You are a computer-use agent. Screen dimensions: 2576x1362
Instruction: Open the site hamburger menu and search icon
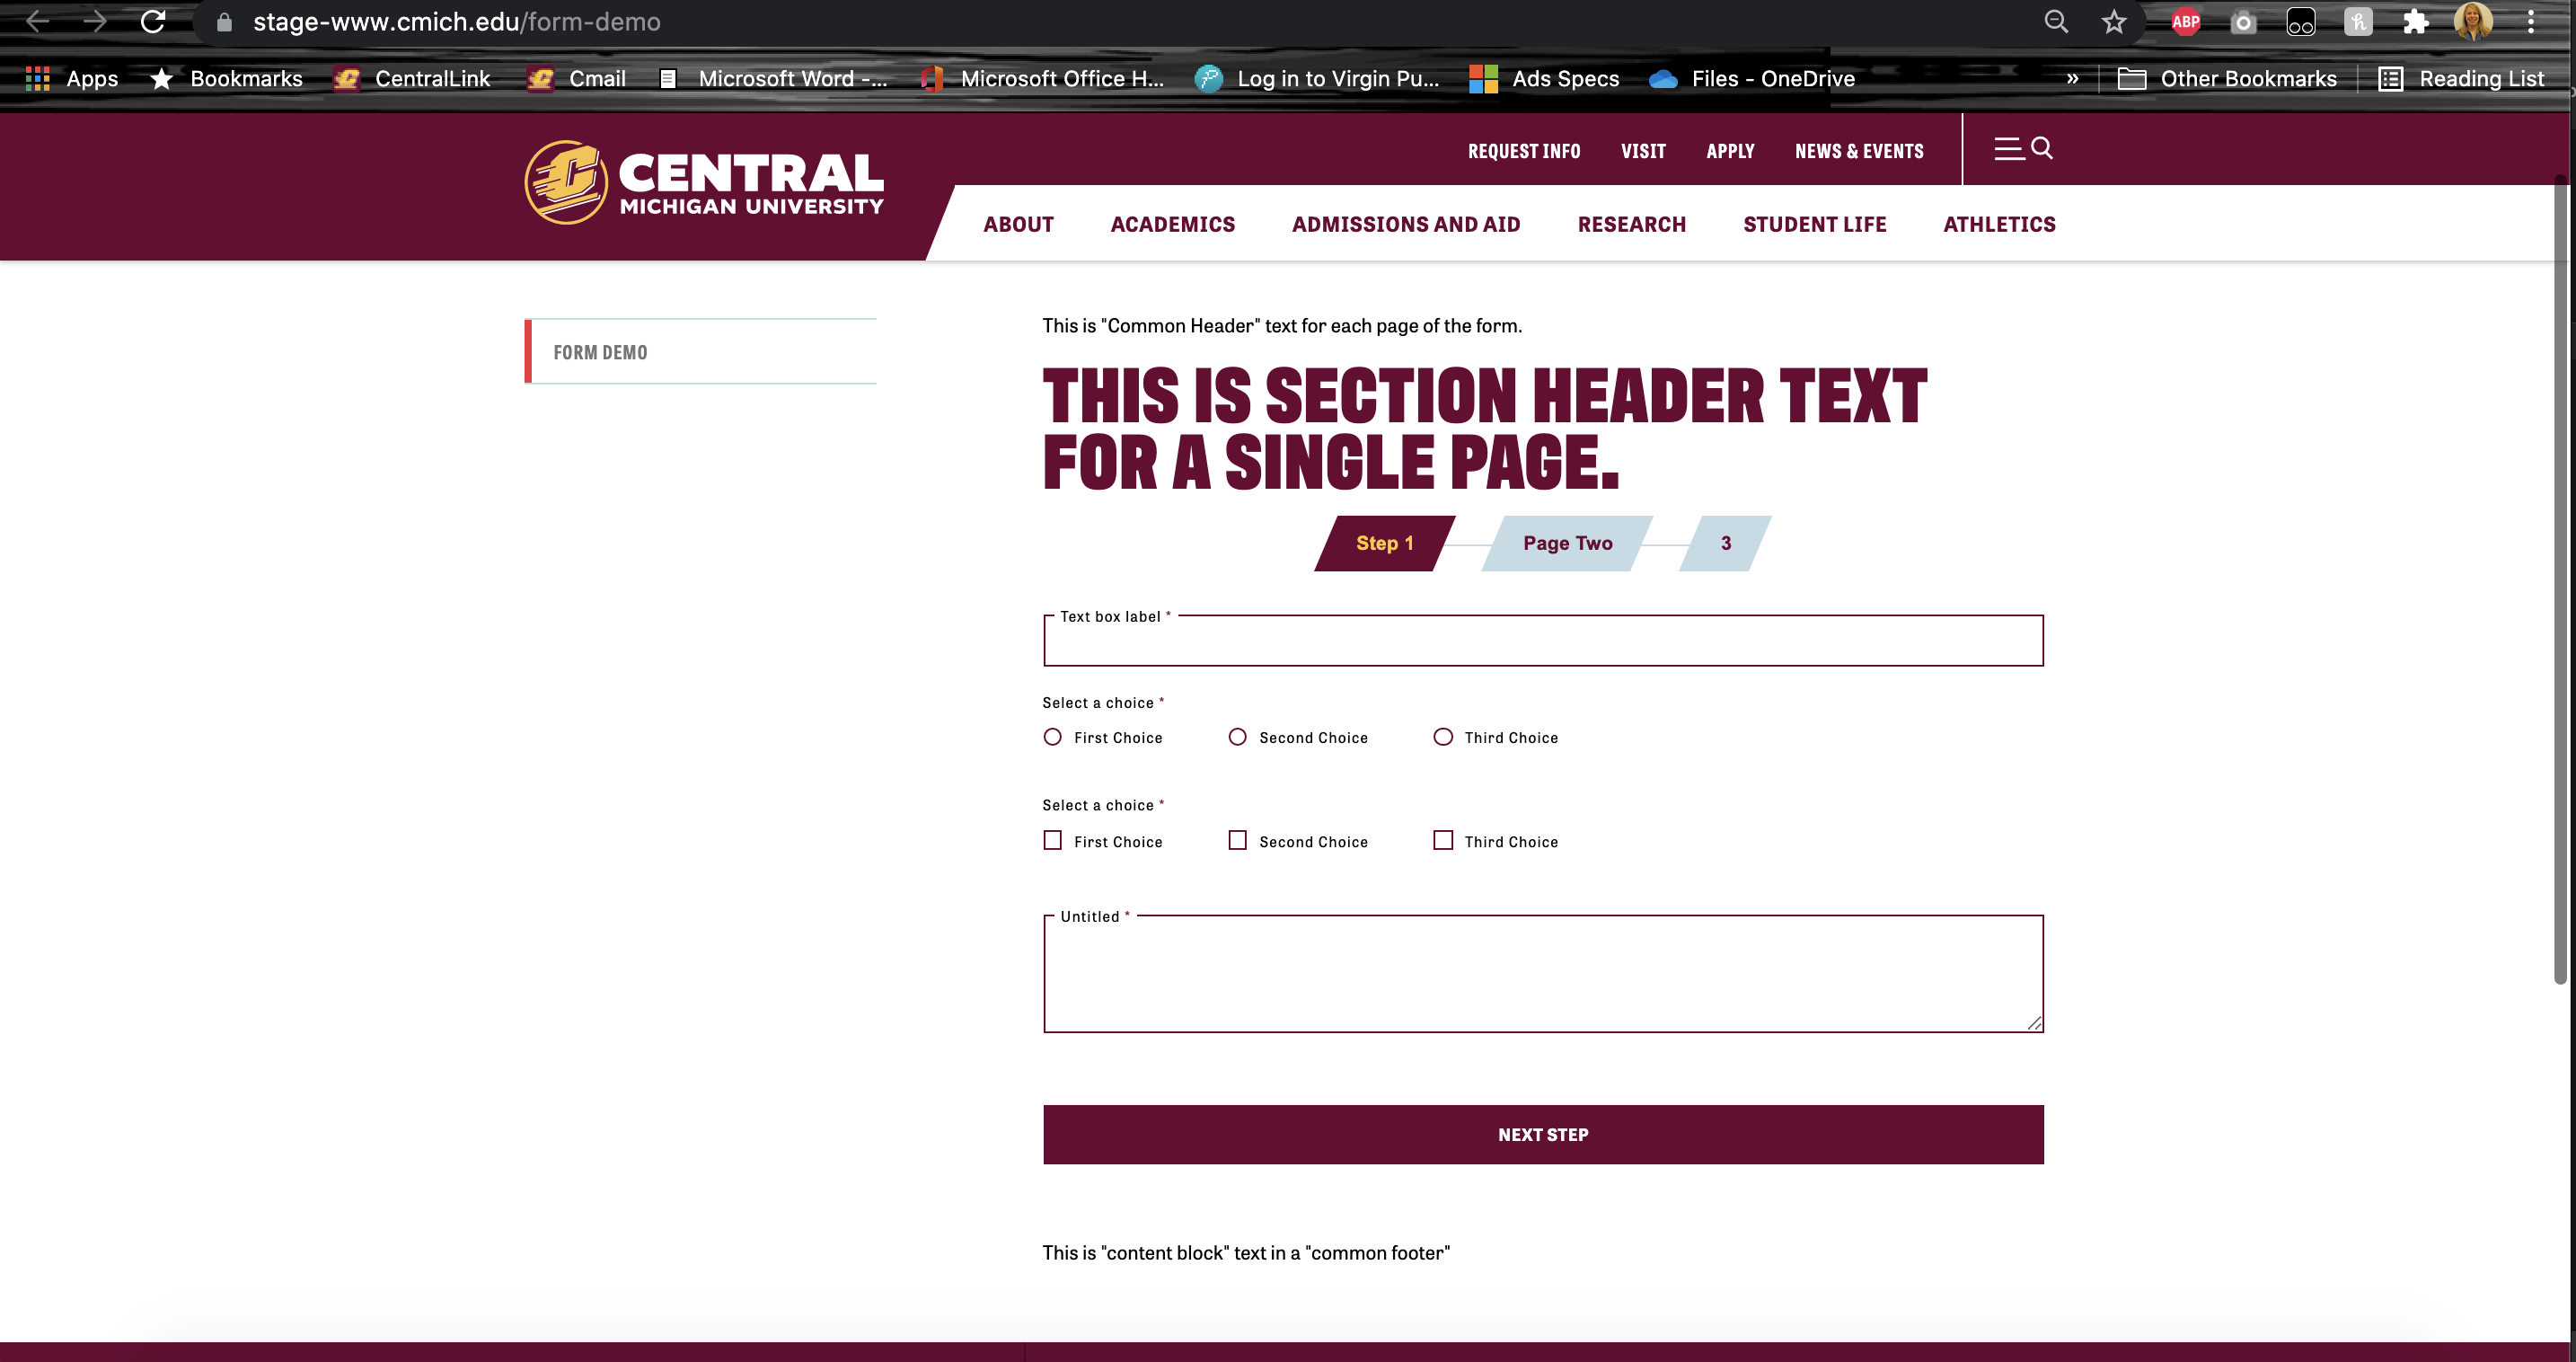(x=2023, y=149)
